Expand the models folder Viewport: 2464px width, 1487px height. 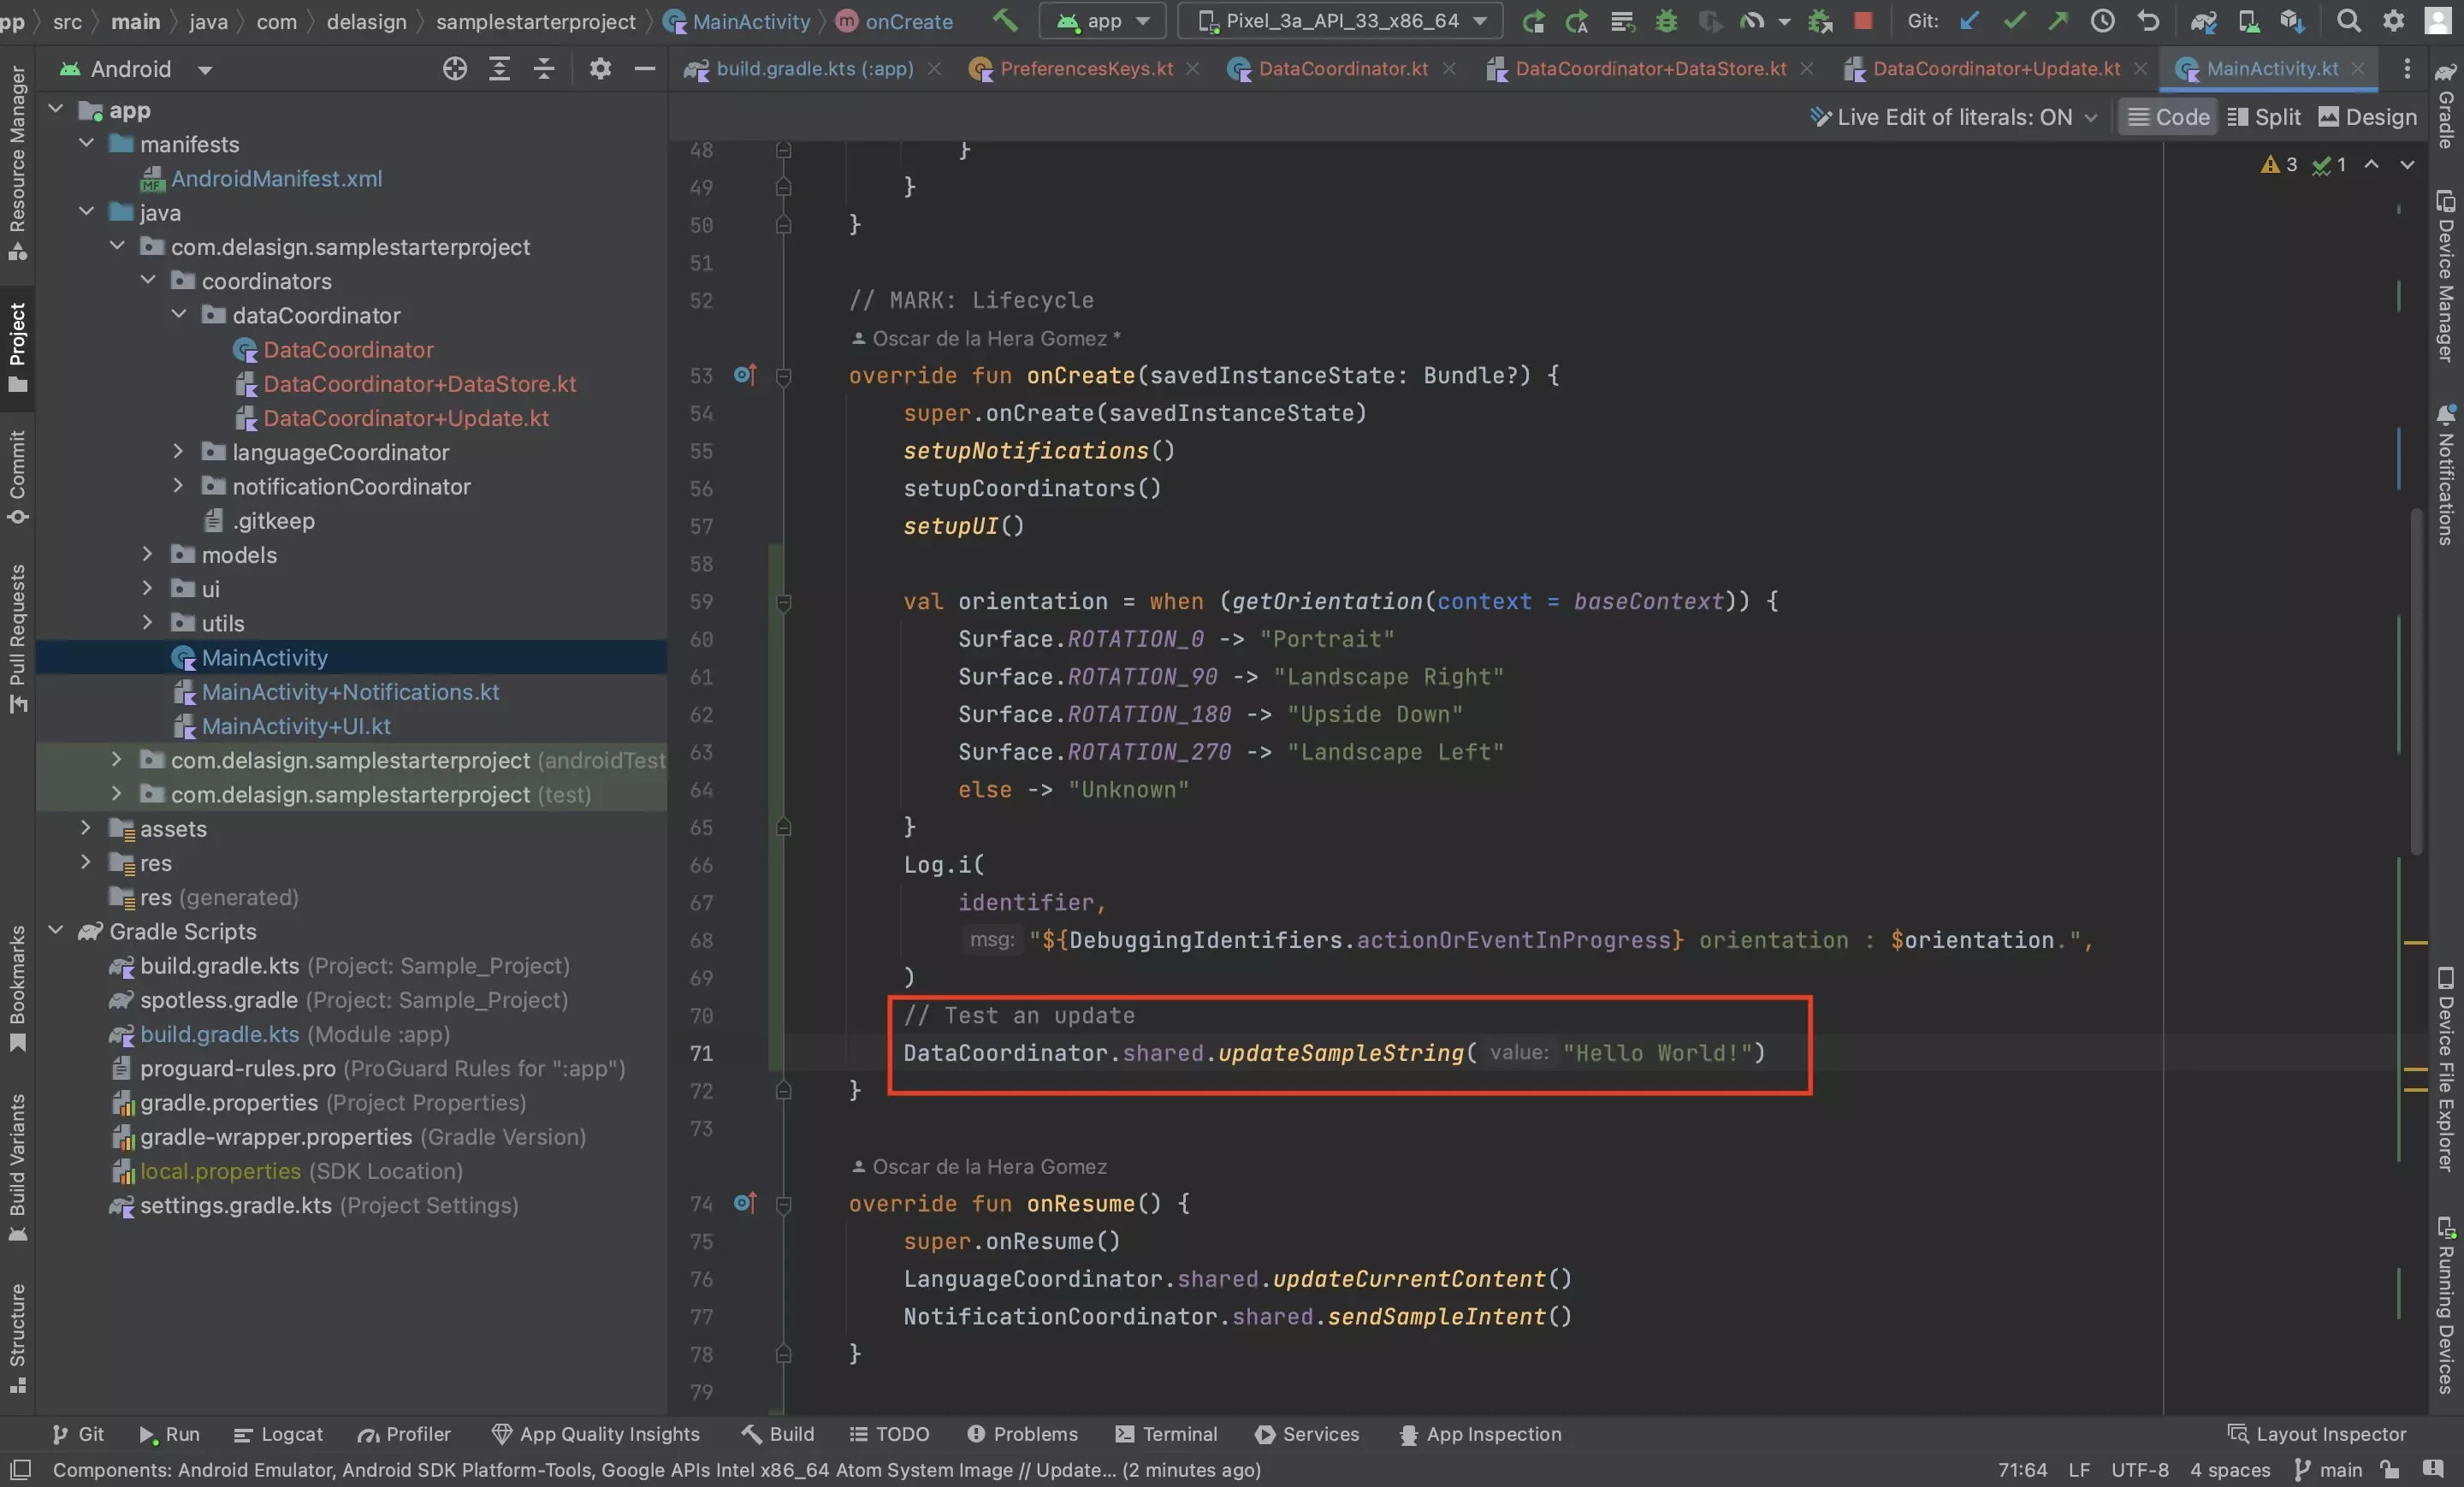[x=147, y=554]
